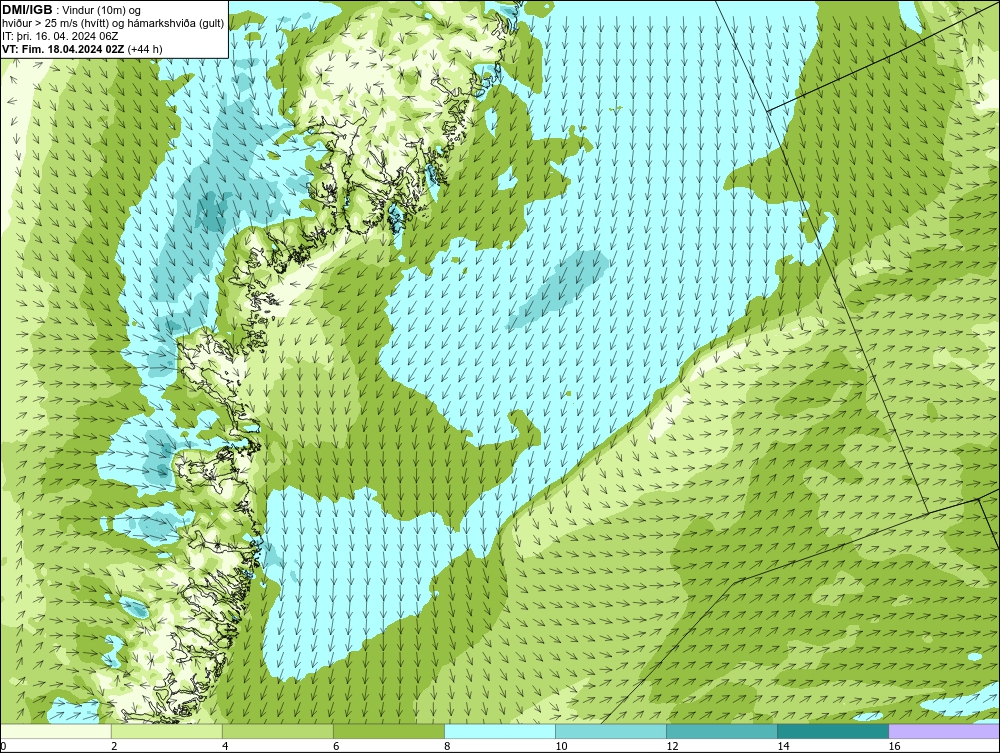Click the legend scale number 10
The height and width of the screenshot is (753, 1000).
[561, 746]
